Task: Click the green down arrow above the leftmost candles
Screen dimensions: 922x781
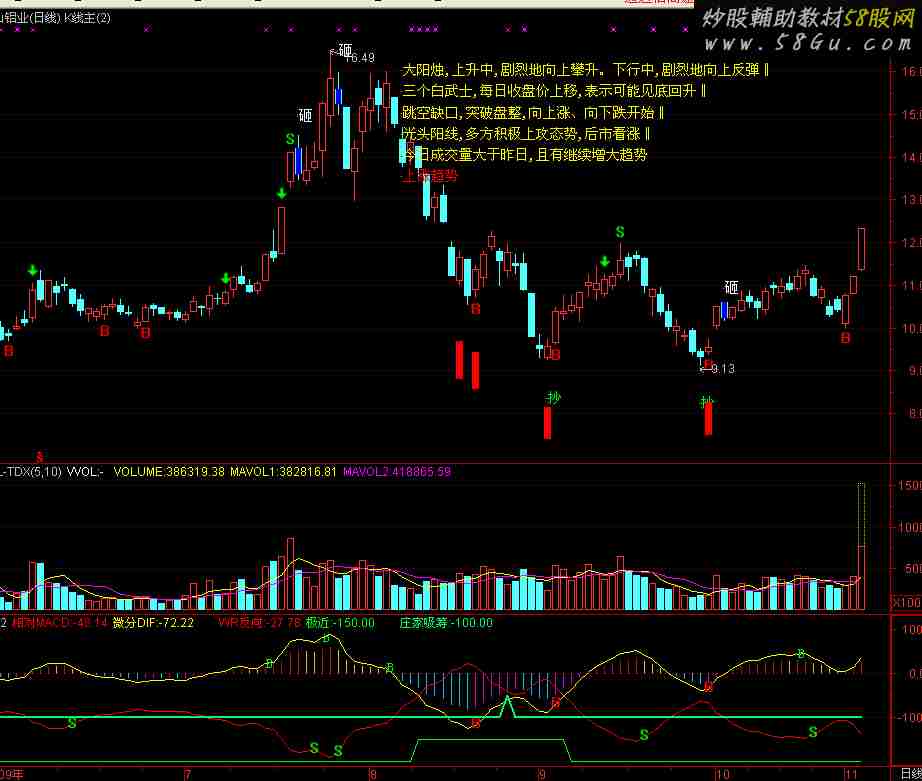Action: [x=33, y=271]
